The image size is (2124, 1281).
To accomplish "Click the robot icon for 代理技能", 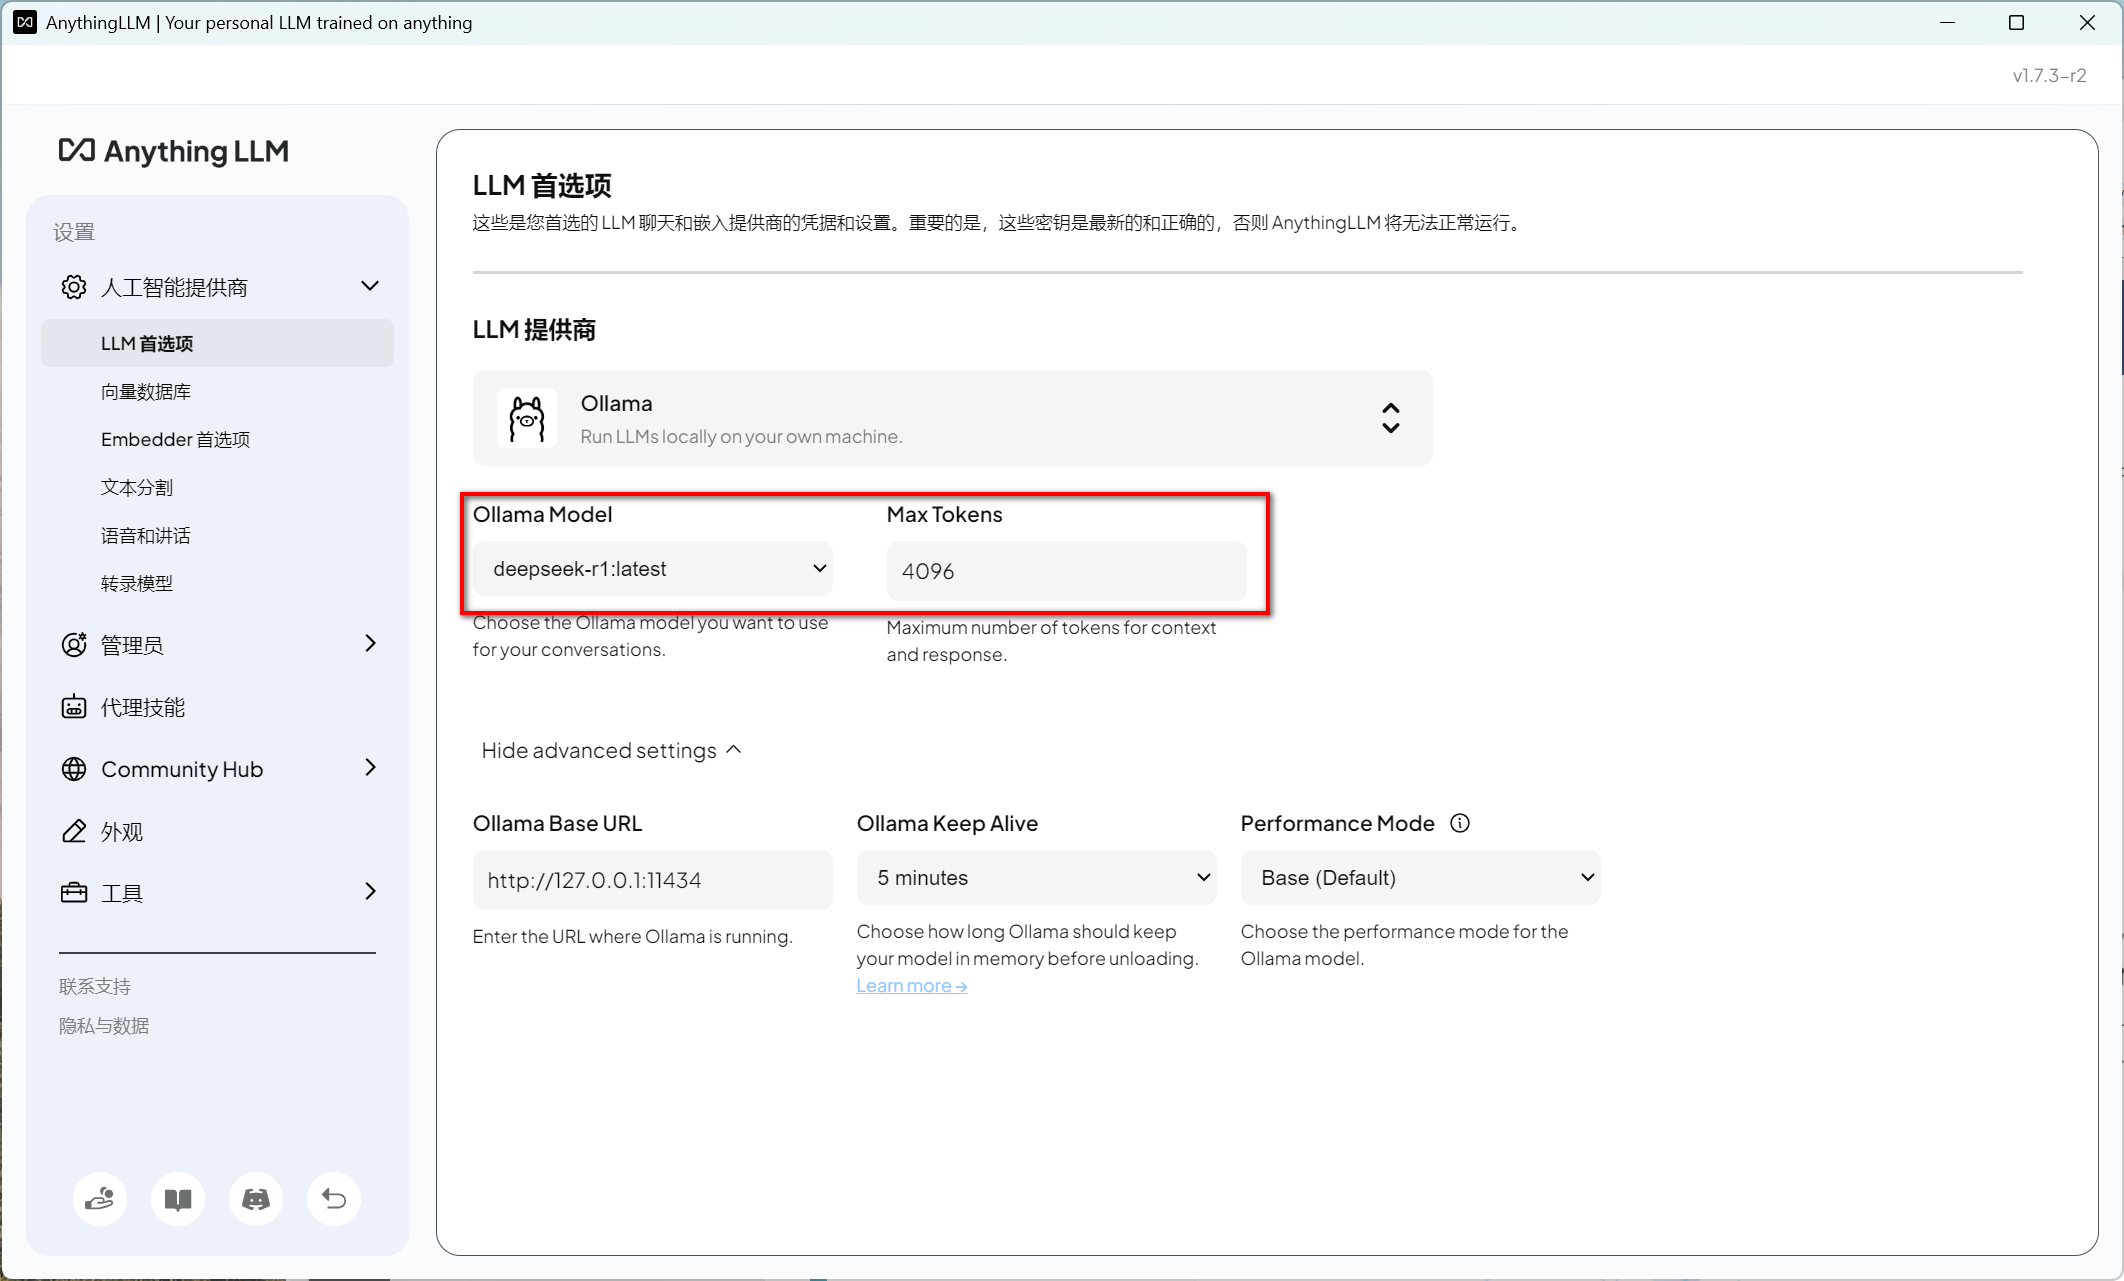I will point(74,707).
